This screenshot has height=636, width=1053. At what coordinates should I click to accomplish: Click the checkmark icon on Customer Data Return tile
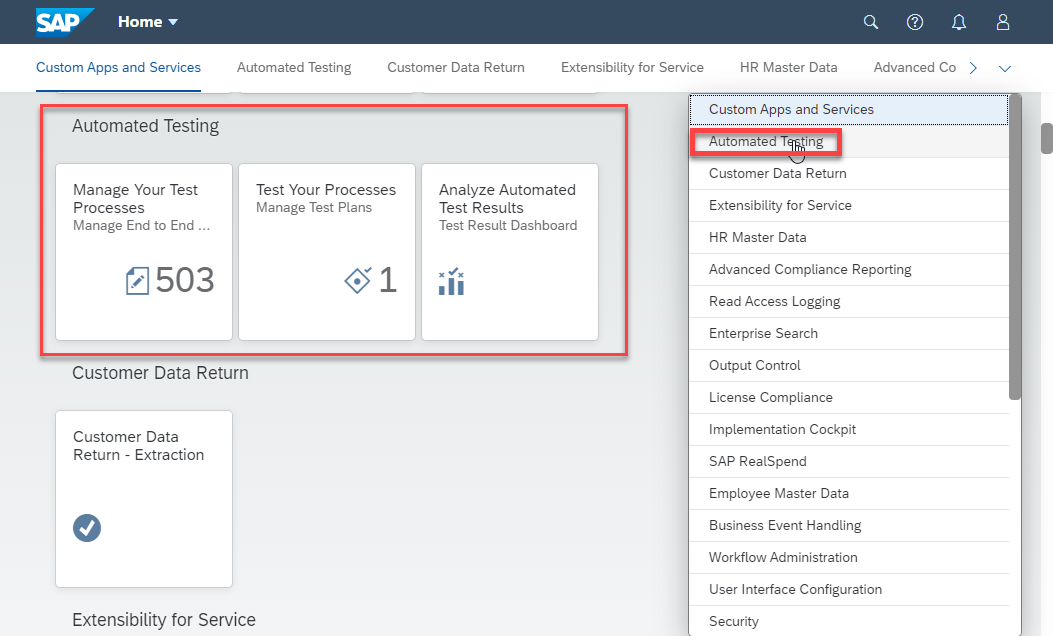pos(87,528)
